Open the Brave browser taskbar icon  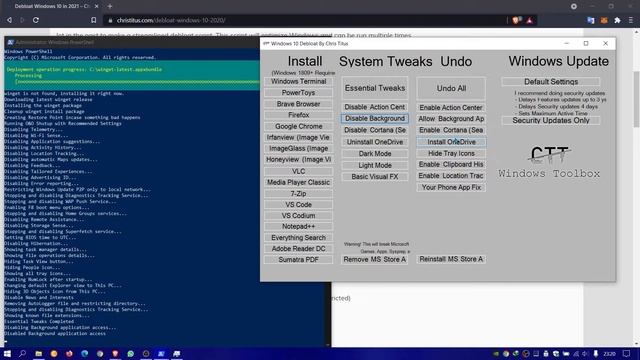coord(115,354)
